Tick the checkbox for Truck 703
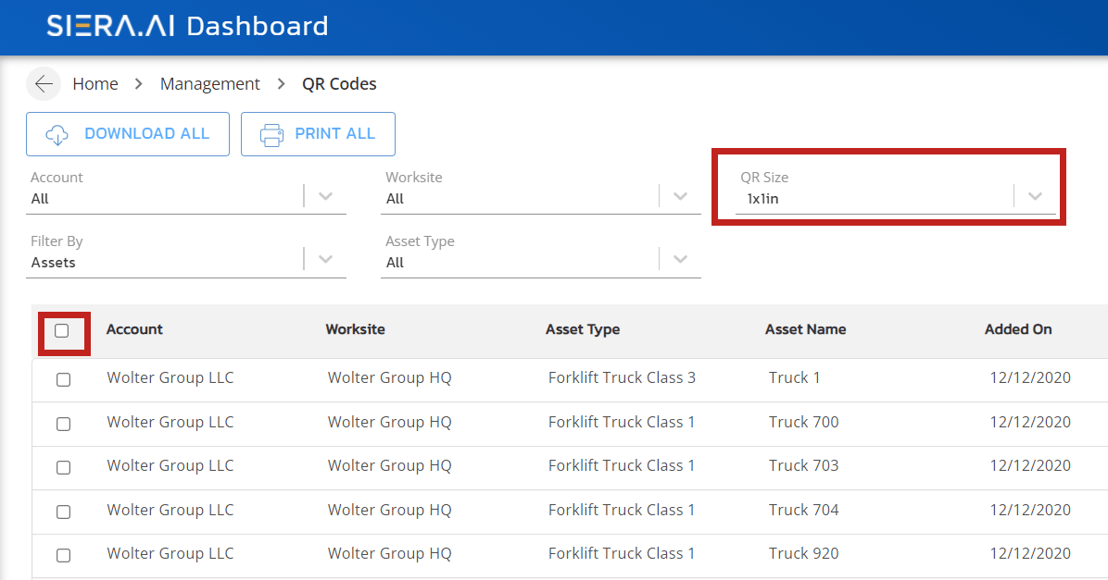Viewport: 1108px width, 580px height. tap(63, 468)
